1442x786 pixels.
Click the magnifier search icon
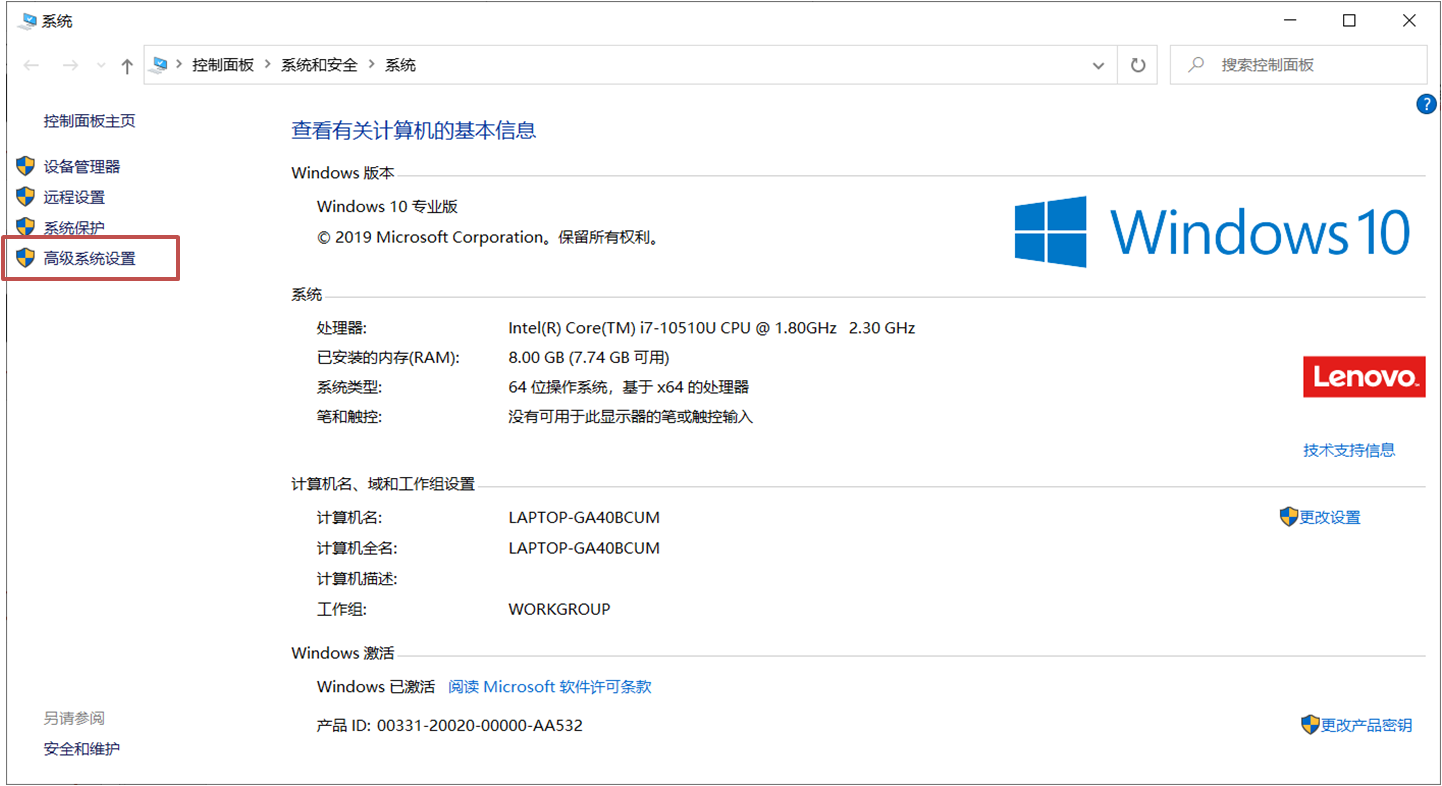[1195, 65]
